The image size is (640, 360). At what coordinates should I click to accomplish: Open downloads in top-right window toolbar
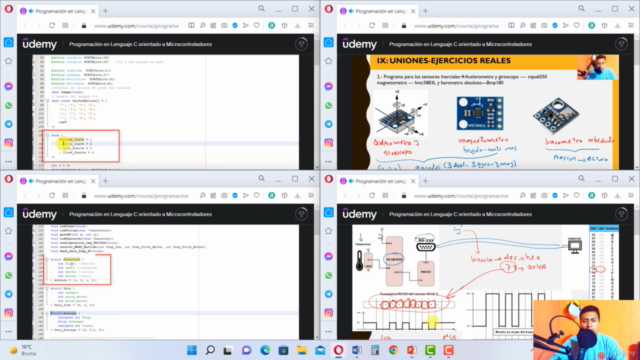[617, 25]
